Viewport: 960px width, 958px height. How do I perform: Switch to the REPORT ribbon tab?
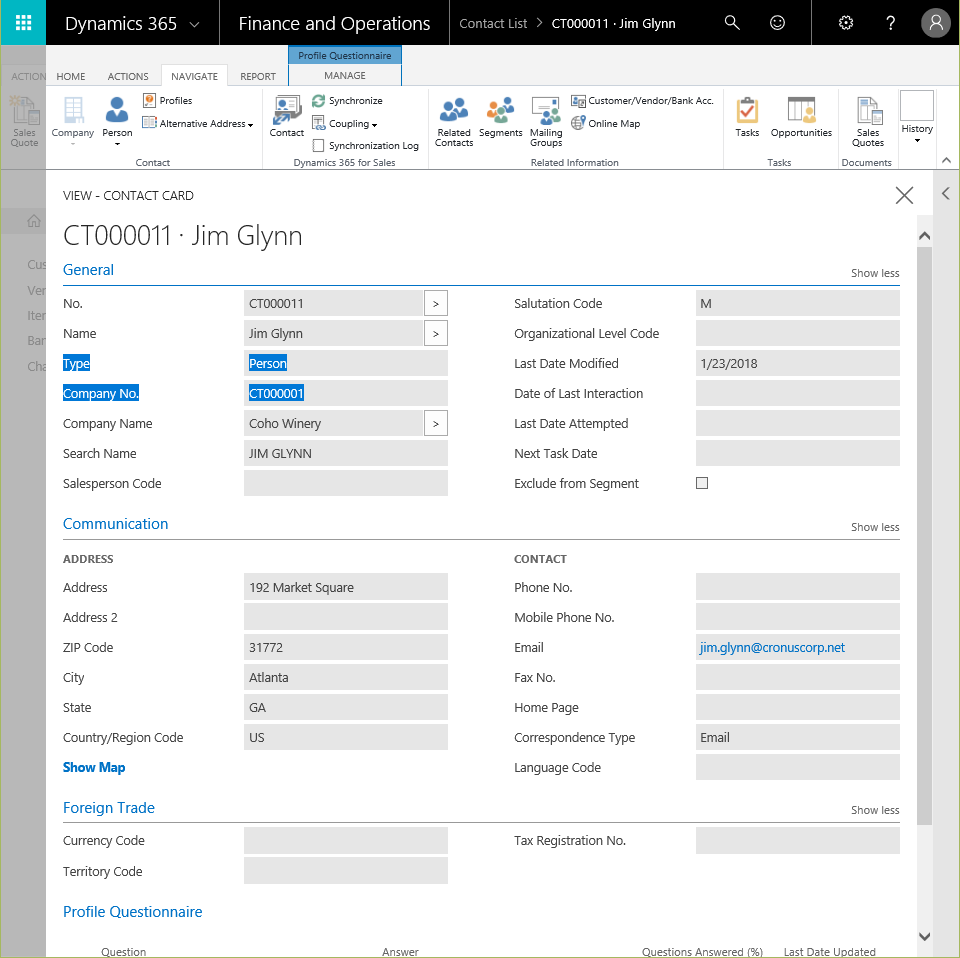pyautogui.click(x=258, y=77)
